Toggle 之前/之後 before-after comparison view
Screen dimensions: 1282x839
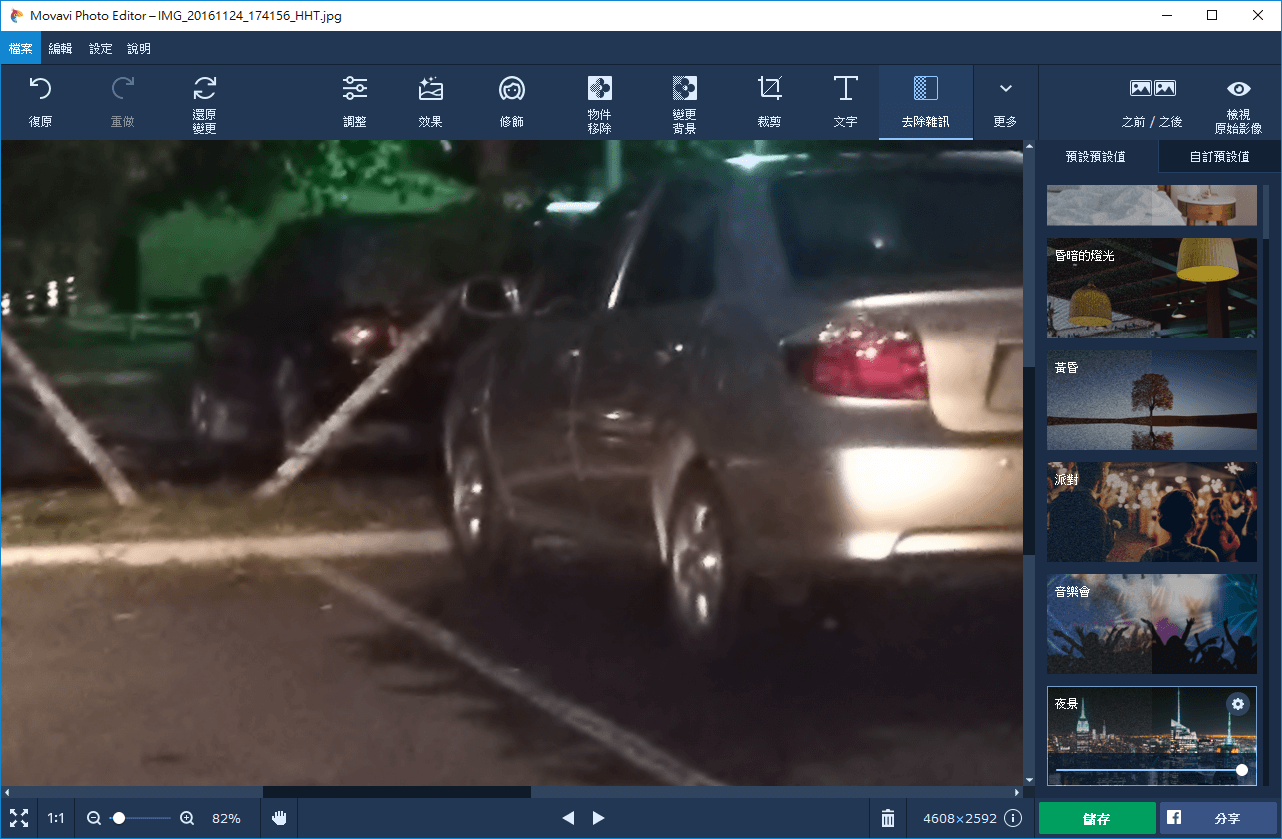pyautogui.click(x=1152, y=90)
